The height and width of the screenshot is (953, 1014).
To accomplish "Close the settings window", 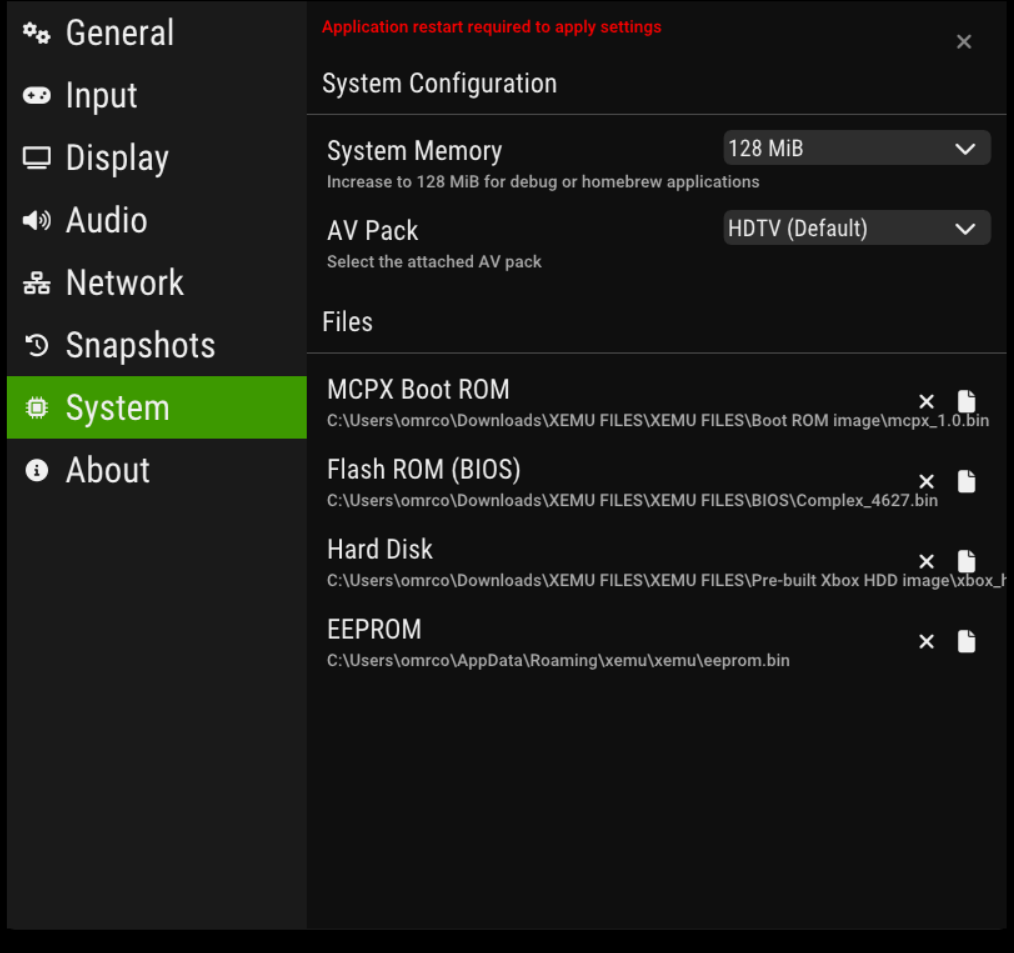I will (964, 41).
